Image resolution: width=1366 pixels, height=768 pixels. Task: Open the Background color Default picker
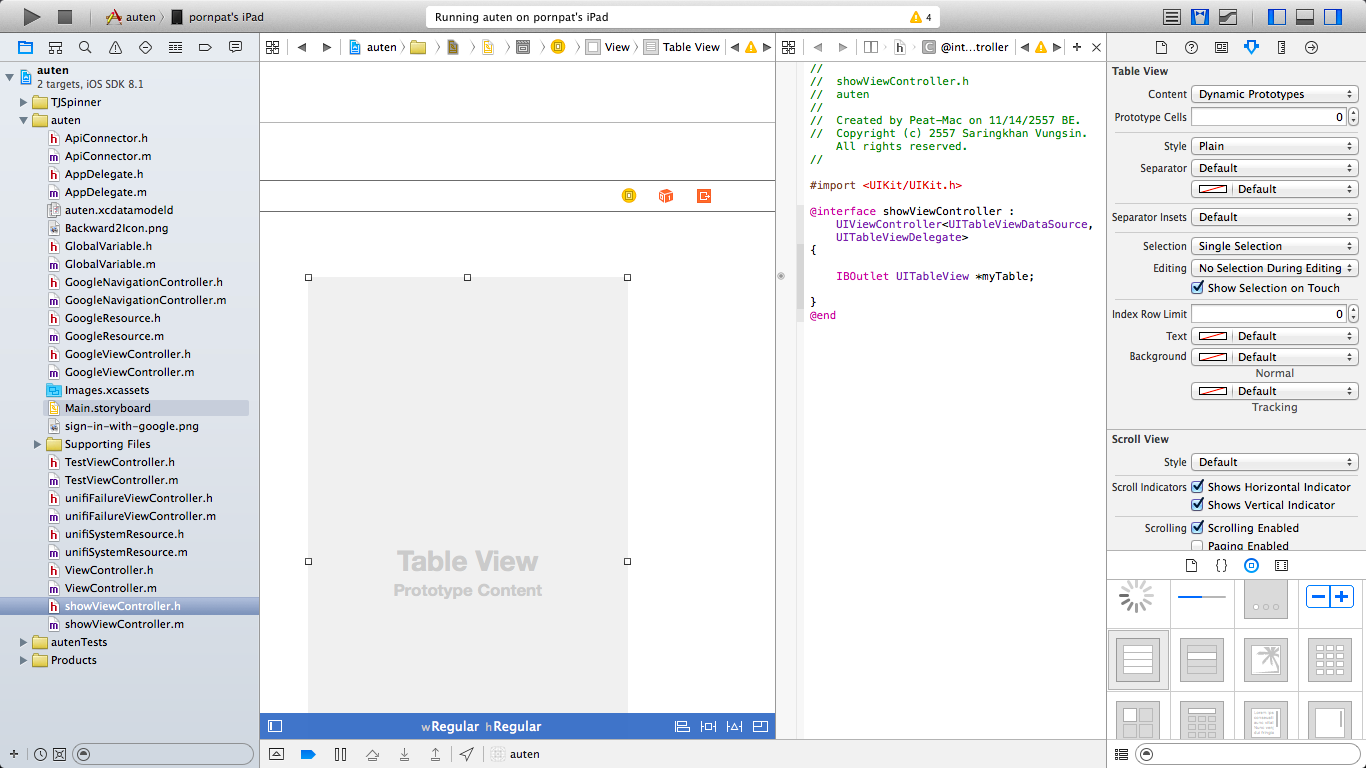click(x=1274, y=357)
